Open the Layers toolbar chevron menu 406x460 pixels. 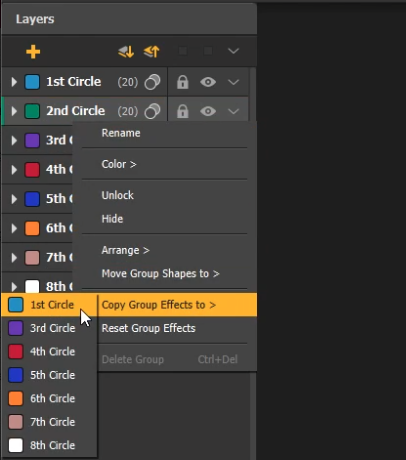coord(233,51)
